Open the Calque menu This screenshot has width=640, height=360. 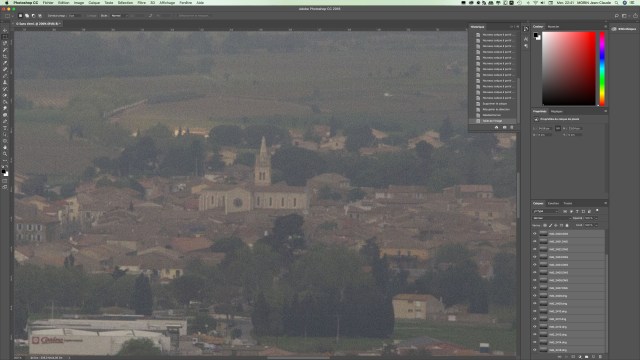94,2
